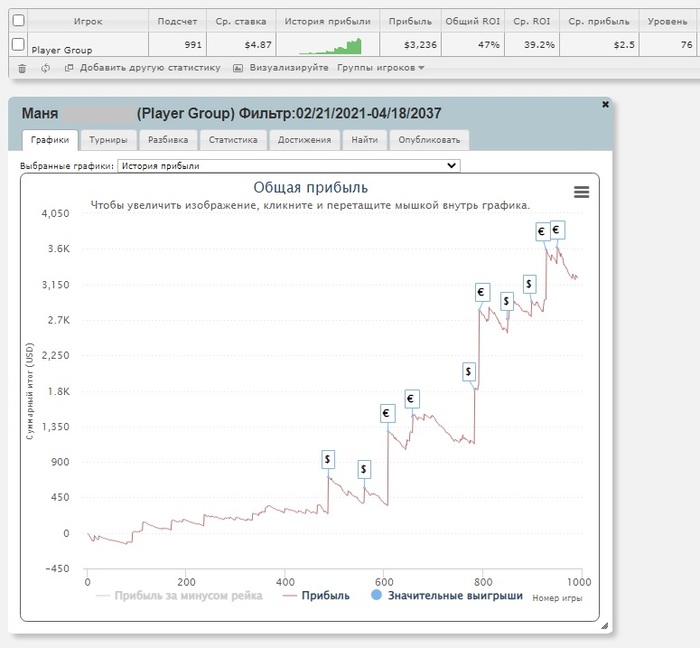Click Добавить другую статистику link

[150, 68]
